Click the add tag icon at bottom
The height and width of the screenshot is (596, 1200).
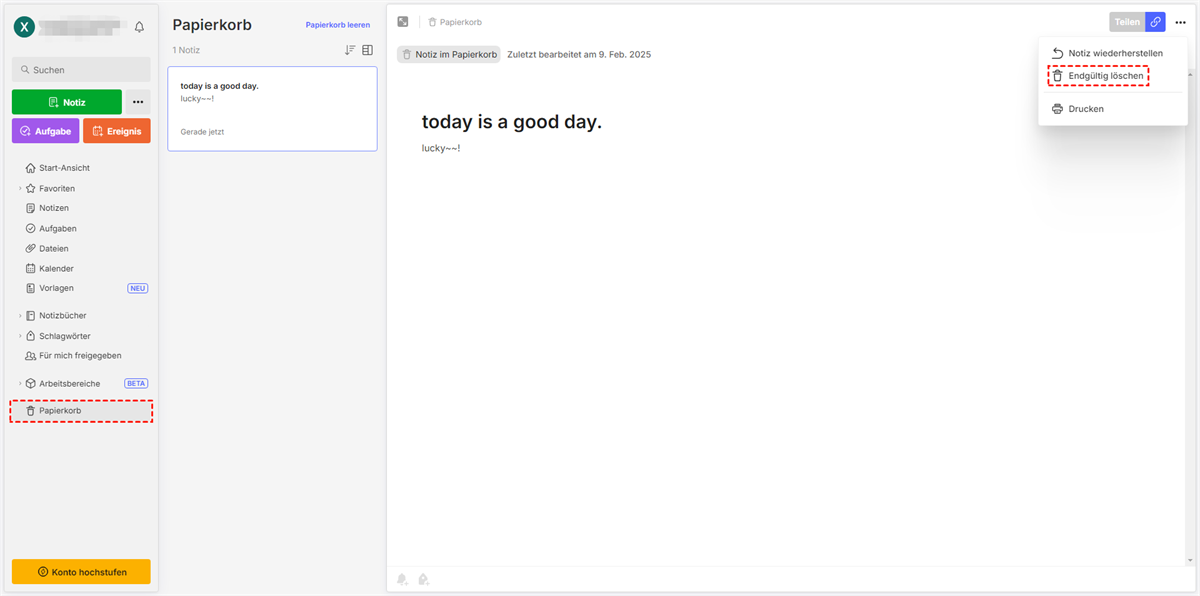click(423, 579)
